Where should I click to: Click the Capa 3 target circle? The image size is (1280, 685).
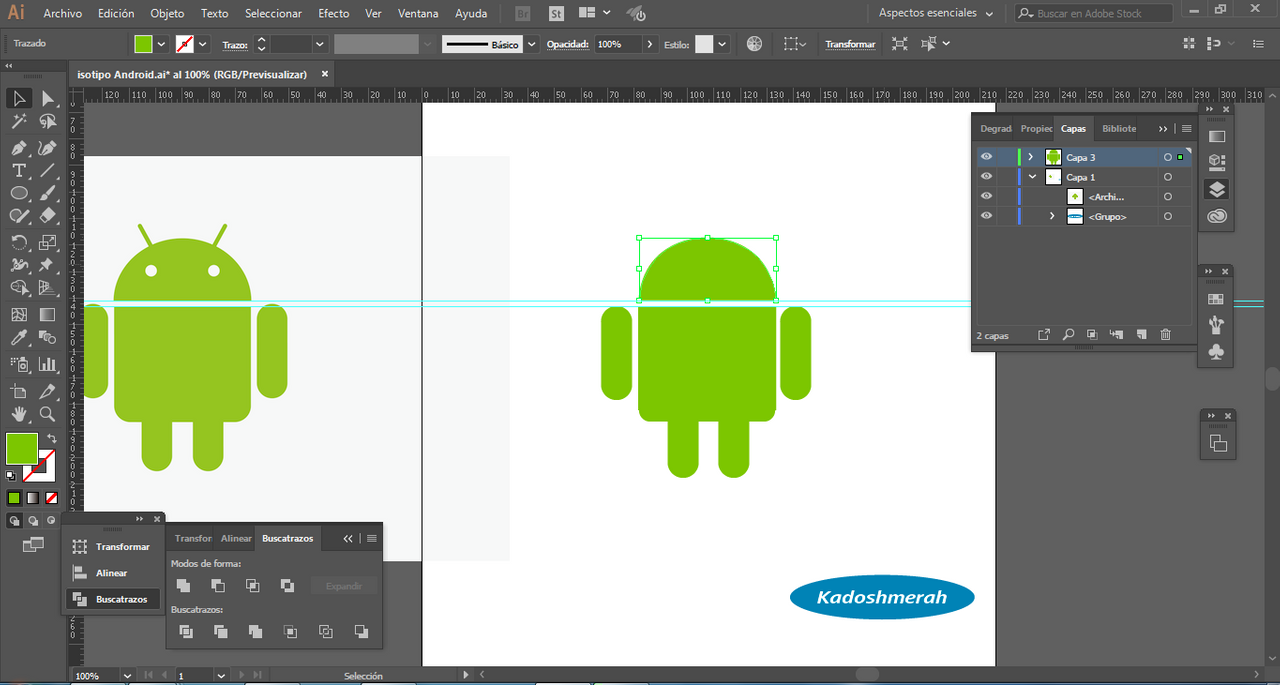[1167, 157]
